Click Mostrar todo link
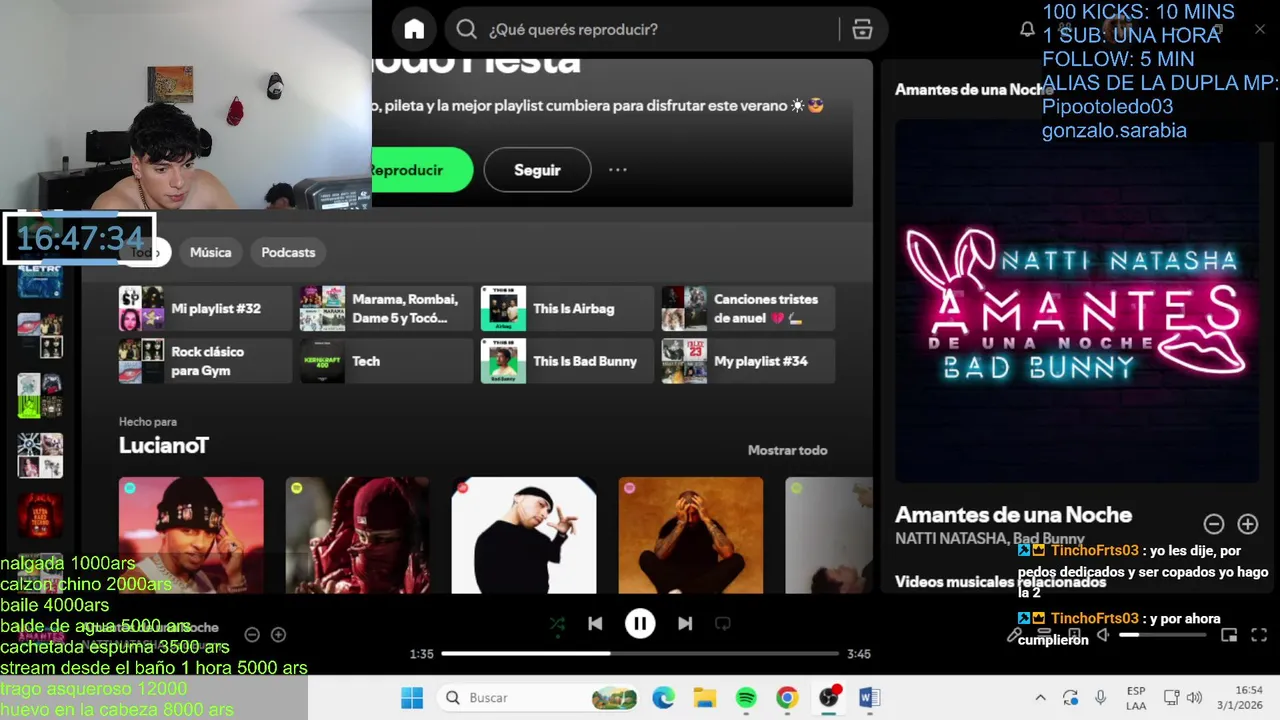This screenshot has width=1280, height=720. pos(787,450)
